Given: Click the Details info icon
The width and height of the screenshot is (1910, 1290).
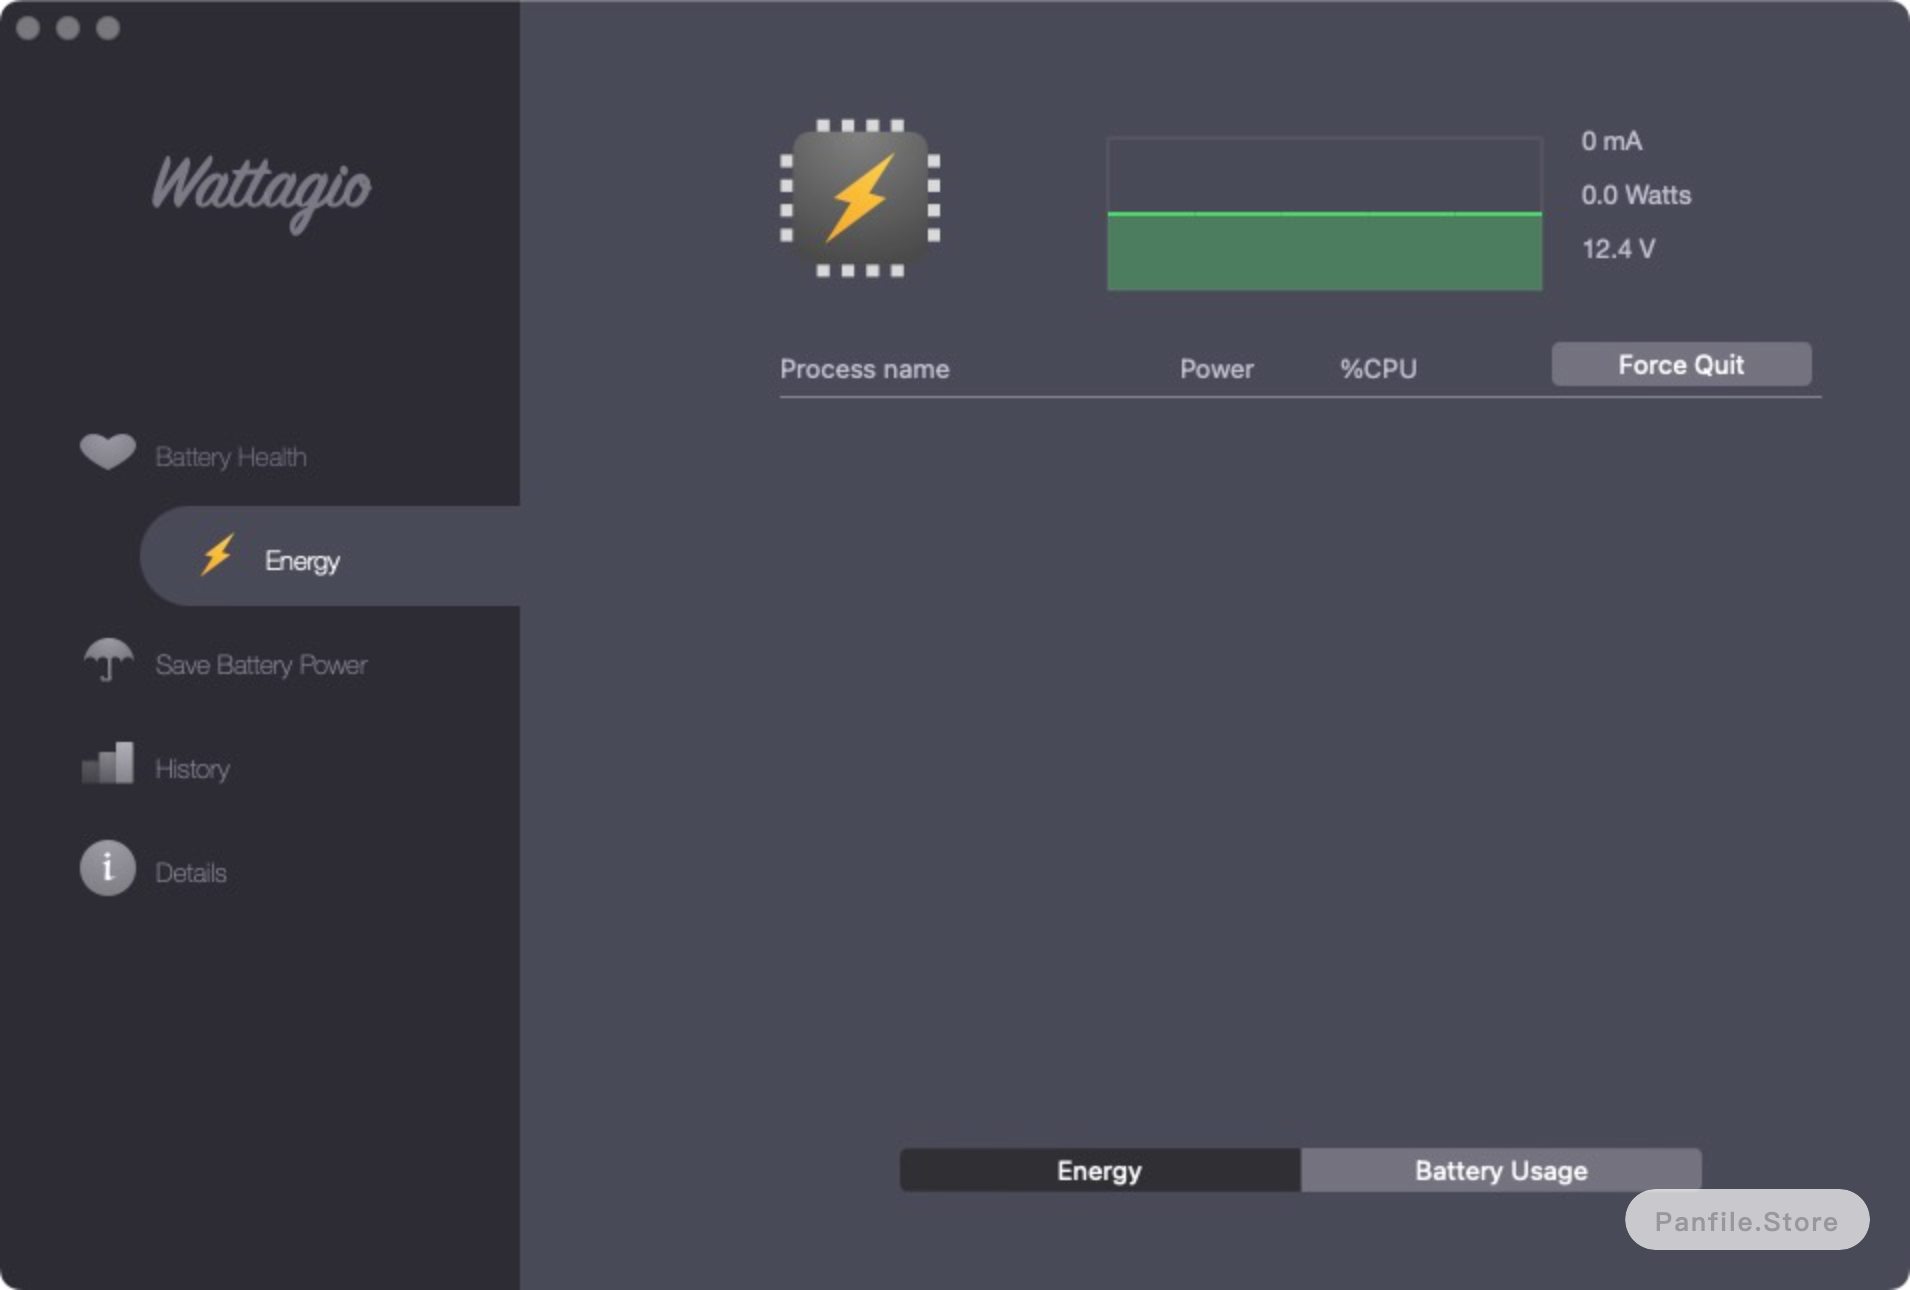Looking at the screenshot, I should (107, 867).
